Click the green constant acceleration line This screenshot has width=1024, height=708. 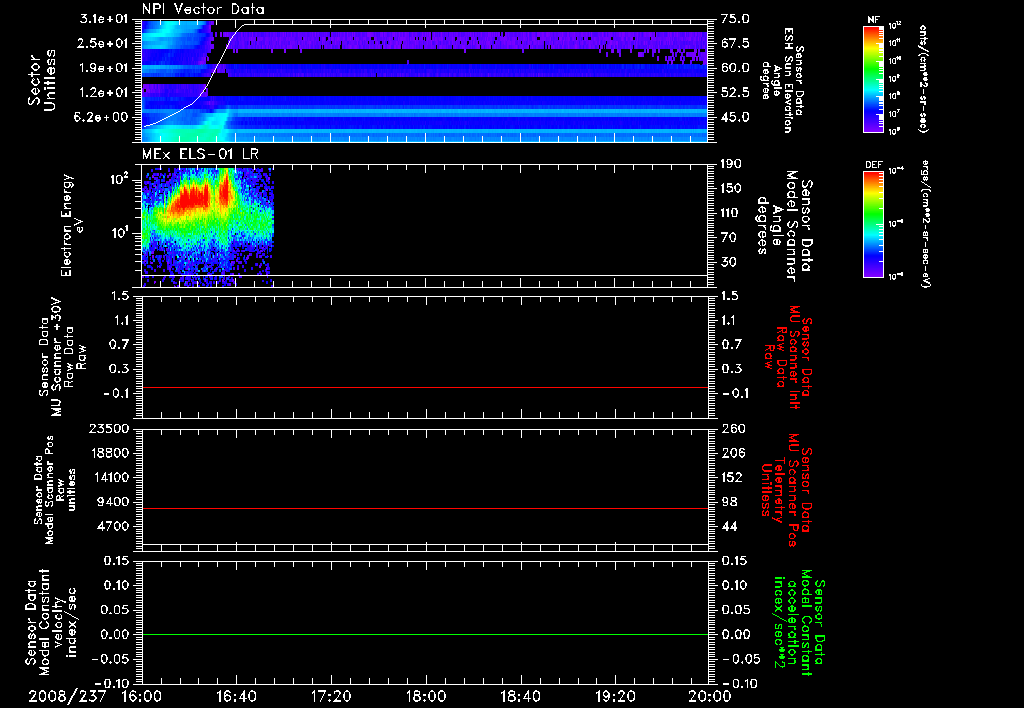tap(425, 634)
